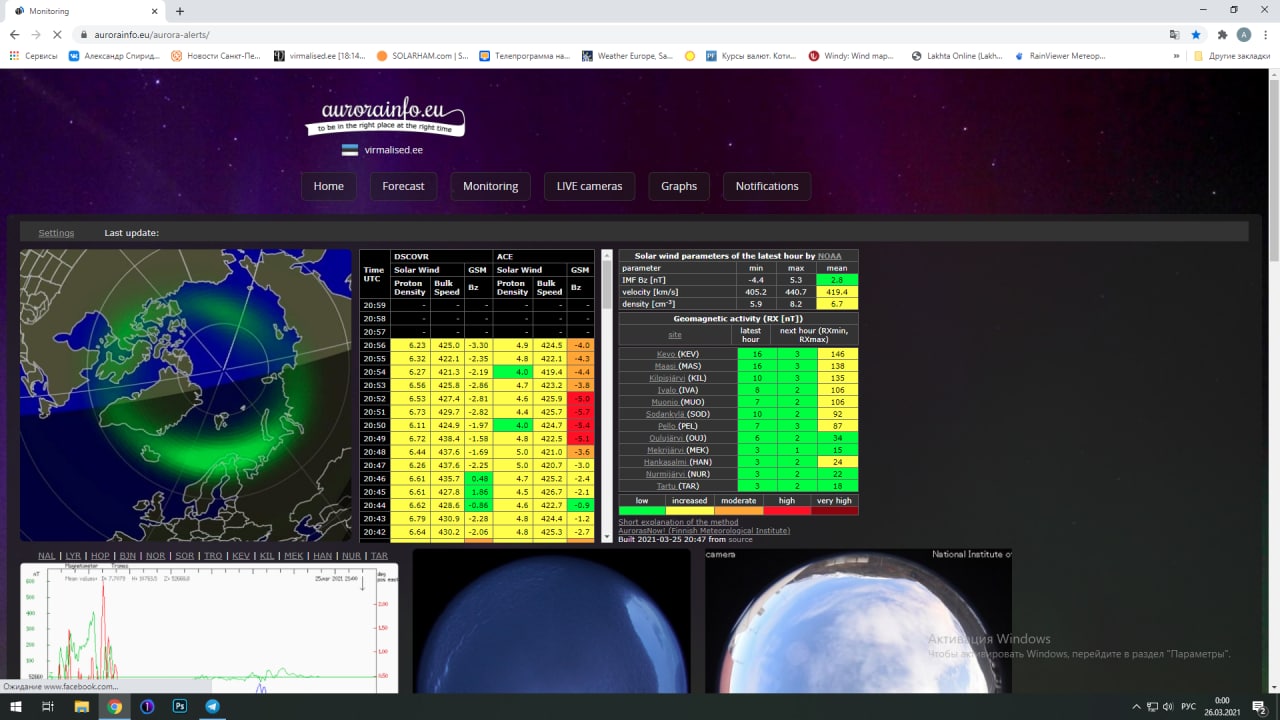Viewport: 1280px width, 720px height.
Task: Click the National Institute all-sky camera image
Action: click(858, 620)
